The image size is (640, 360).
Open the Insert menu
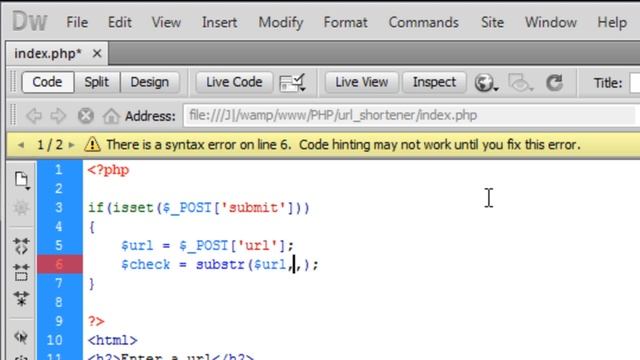(x=219, y=22)
